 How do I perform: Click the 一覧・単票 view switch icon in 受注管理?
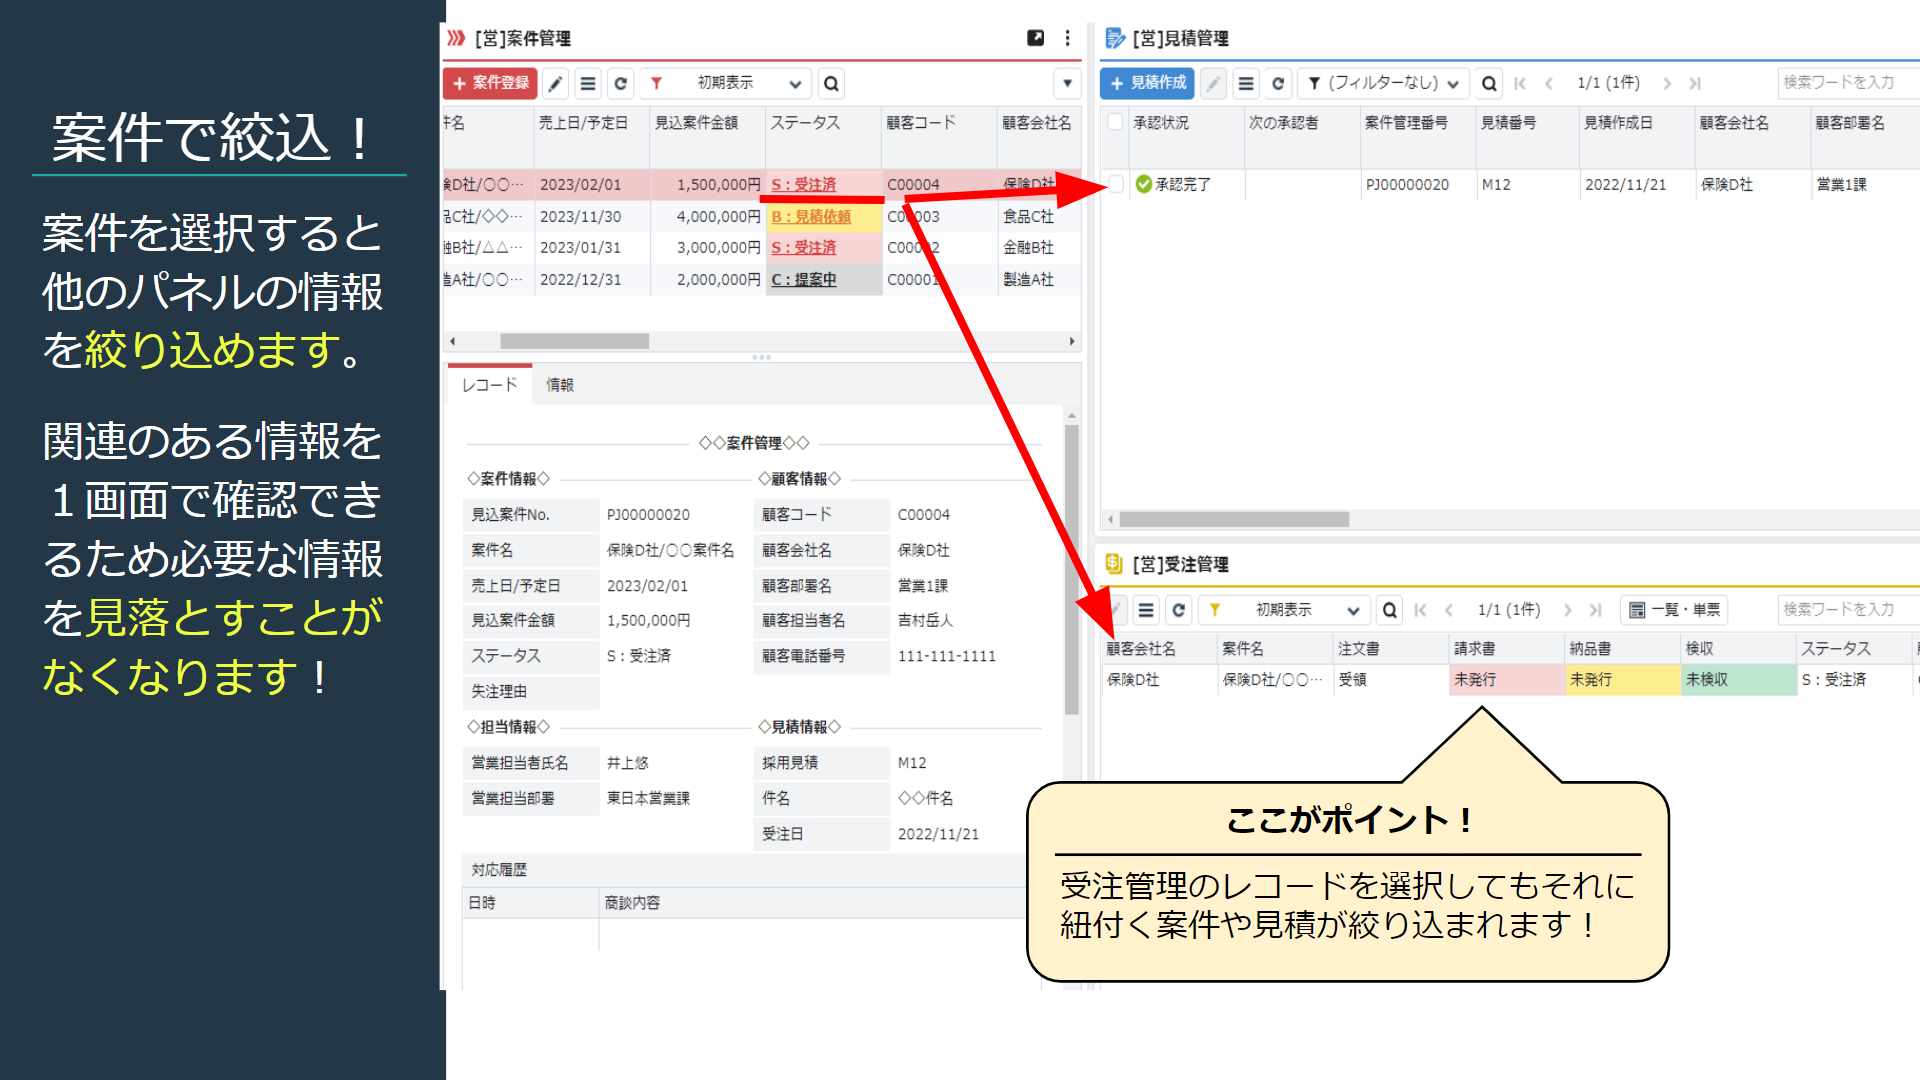pyautogui.click(x=1671, y=609)
